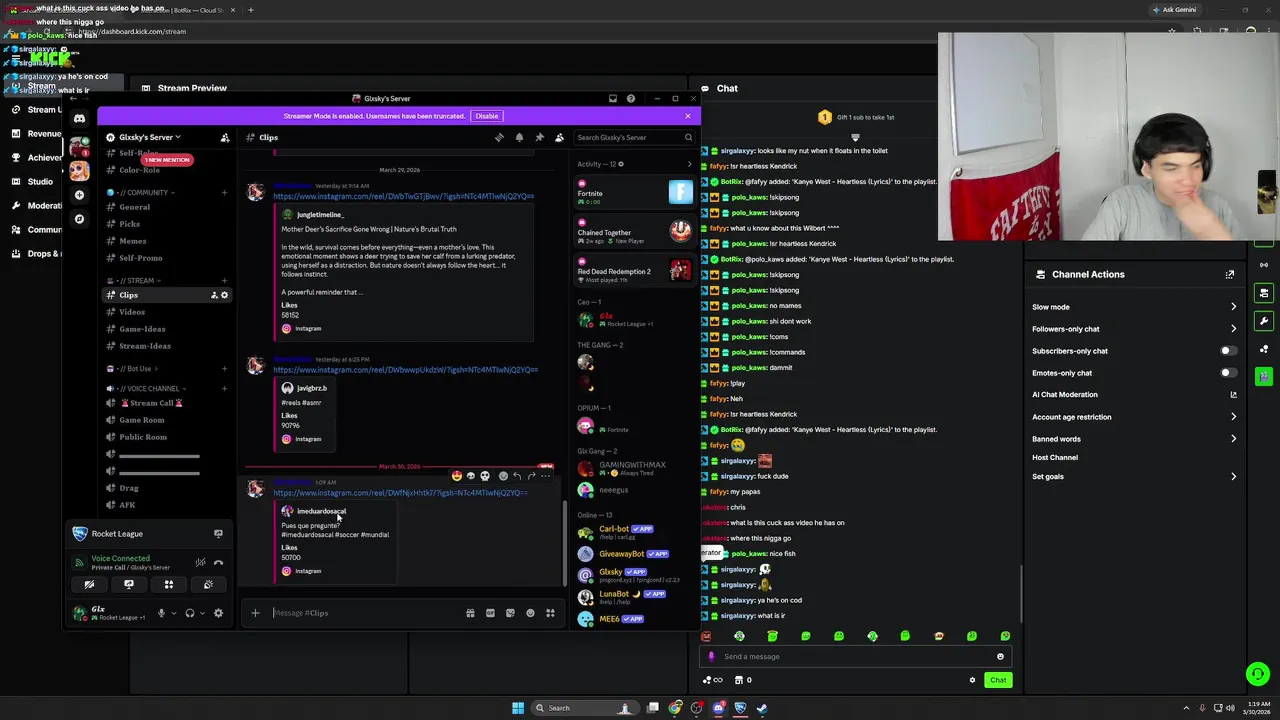Focus Search Glxsky's Server field
This screenshot has height=720, width=1280.
635,137
